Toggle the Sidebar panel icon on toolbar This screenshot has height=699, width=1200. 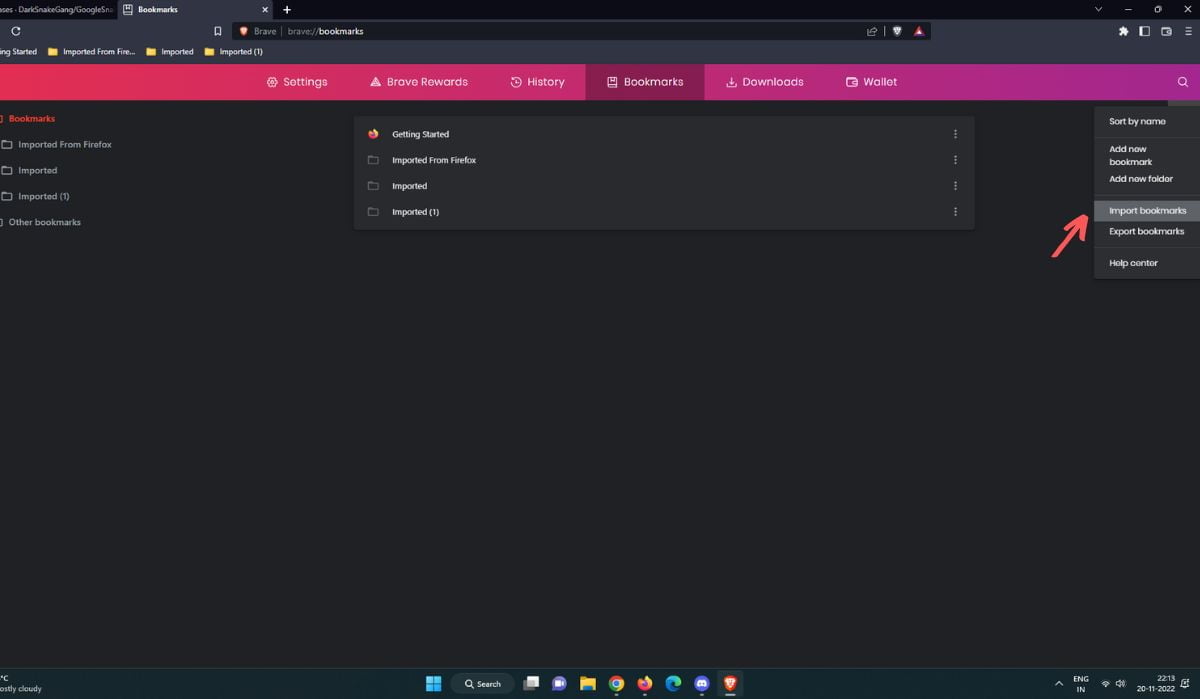pyautogui.click(x=1144, y=31)
